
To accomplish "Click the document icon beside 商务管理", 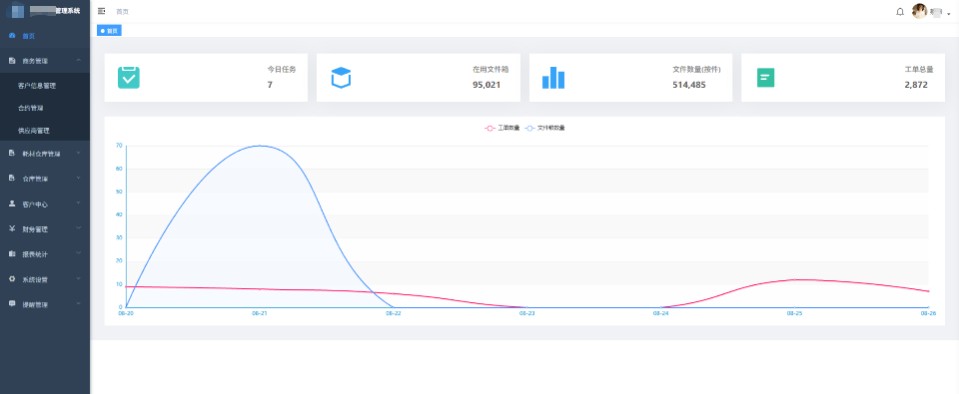I will tap(12, 61).
